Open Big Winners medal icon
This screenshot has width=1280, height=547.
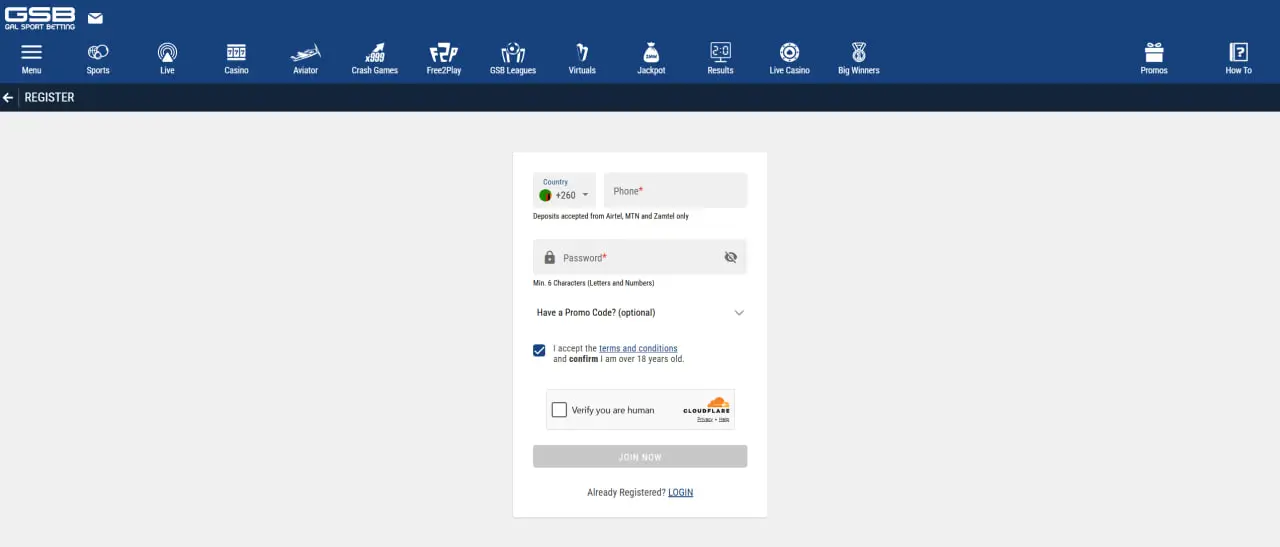[858, 52]
